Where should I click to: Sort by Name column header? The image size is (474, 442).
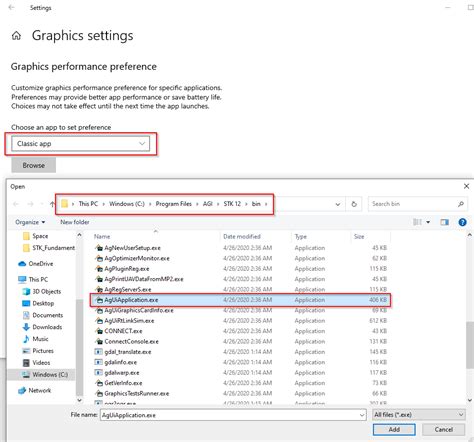(102, 236)
